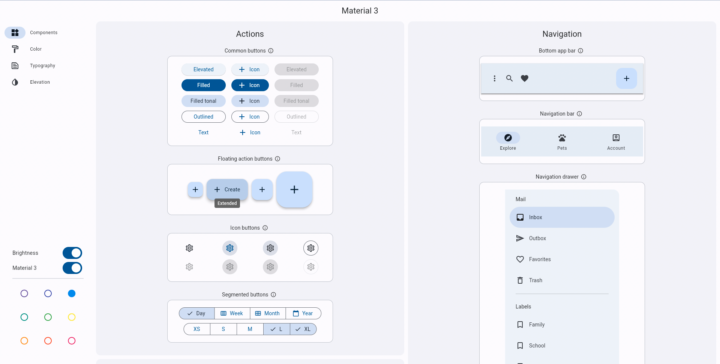Open the Elevation section in the sidebar
This screenshot has width=720, height=364.
click(30, 82)
